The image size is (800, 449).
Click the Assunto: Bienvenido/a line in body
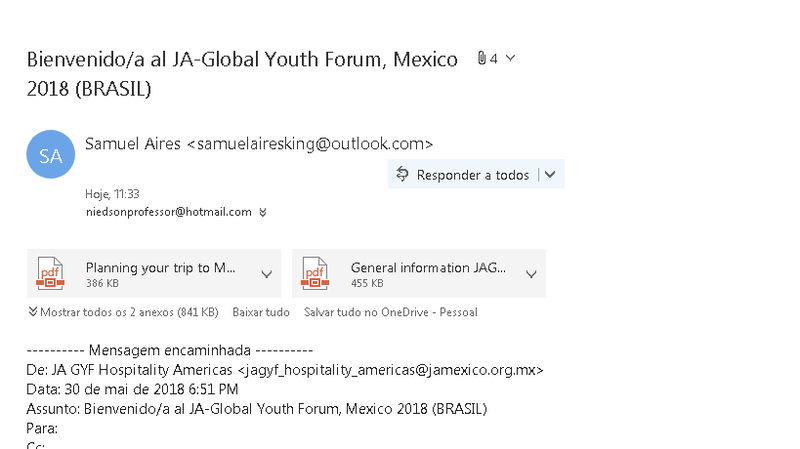(257, 409)
